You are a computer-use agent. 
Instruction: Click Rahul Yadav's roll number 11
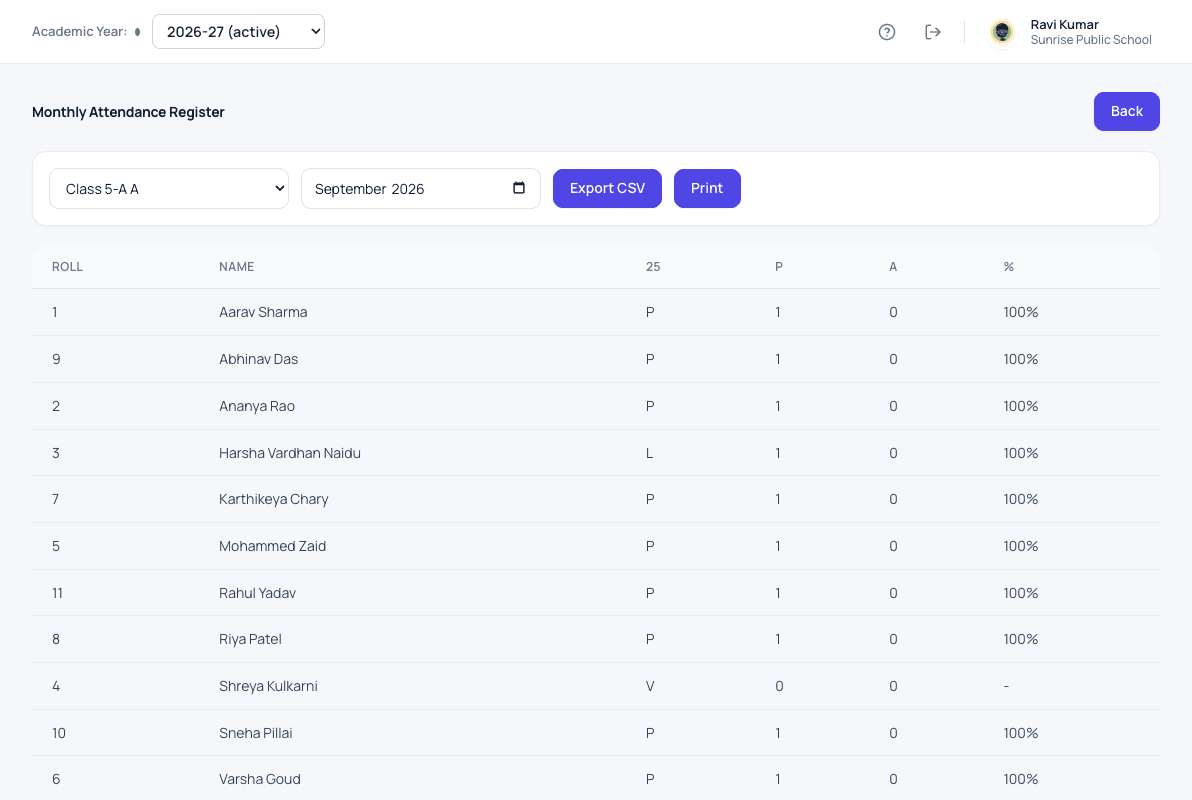[x=57, y=593]
